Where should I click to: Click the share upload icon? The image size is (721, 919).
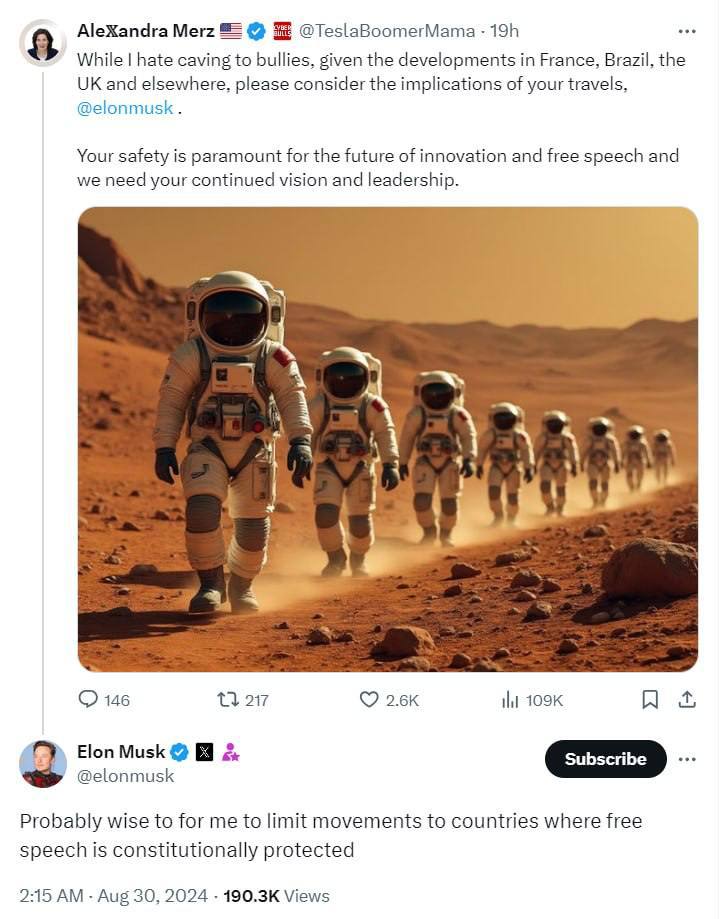pos(687,700)
